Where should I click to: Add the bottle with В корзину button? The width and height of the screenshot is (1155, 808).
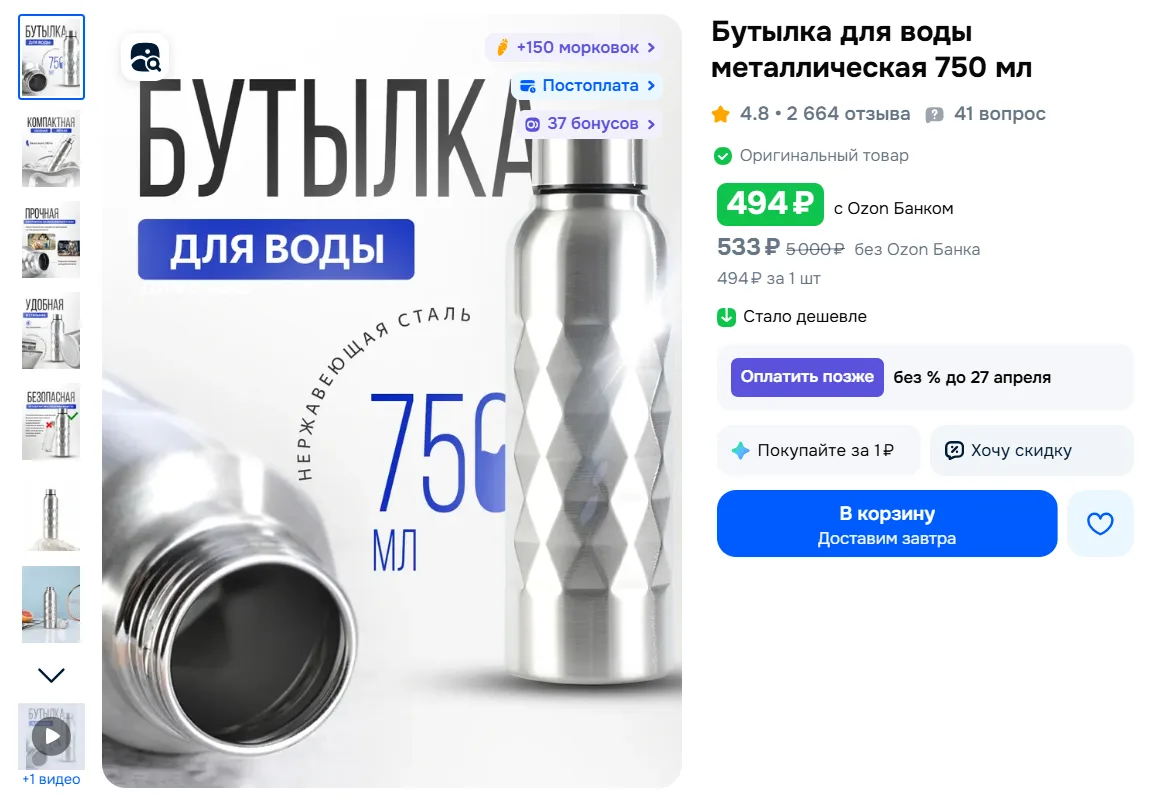coord(887,524)
